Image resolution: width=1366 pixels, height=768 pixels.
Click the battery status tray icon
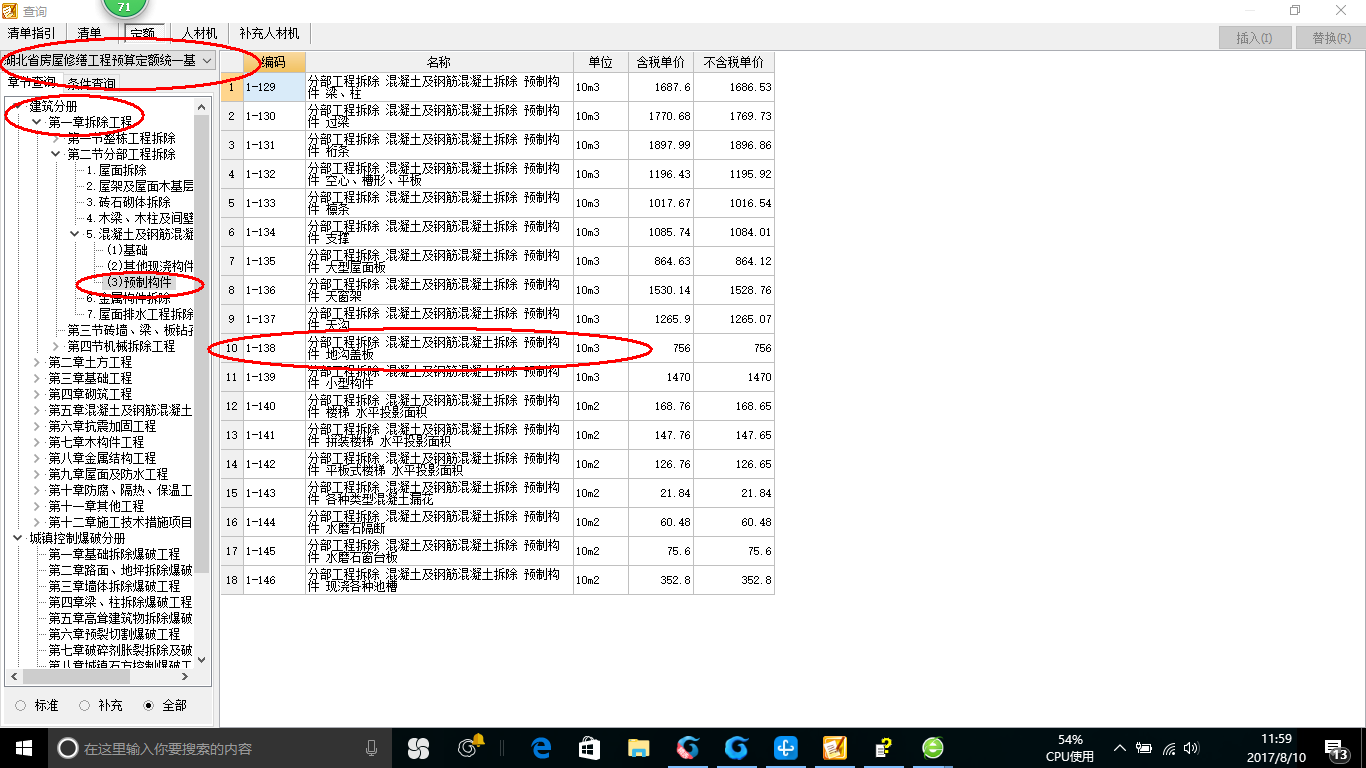coord(1145,748)
